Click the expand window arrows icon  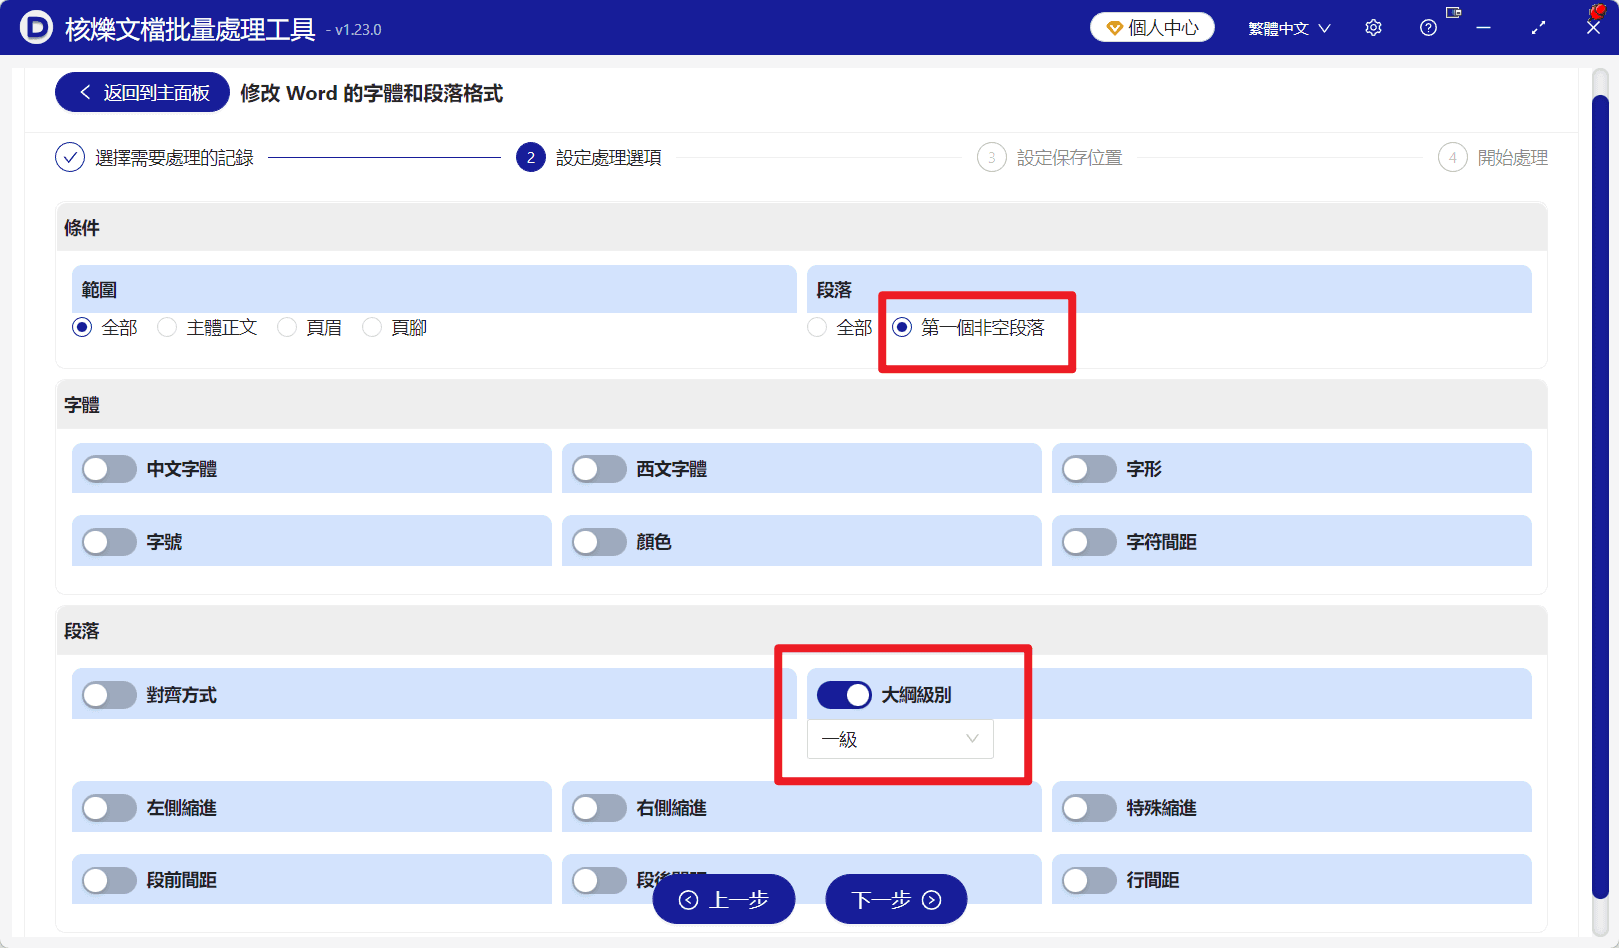click(x=1538, y=28)
